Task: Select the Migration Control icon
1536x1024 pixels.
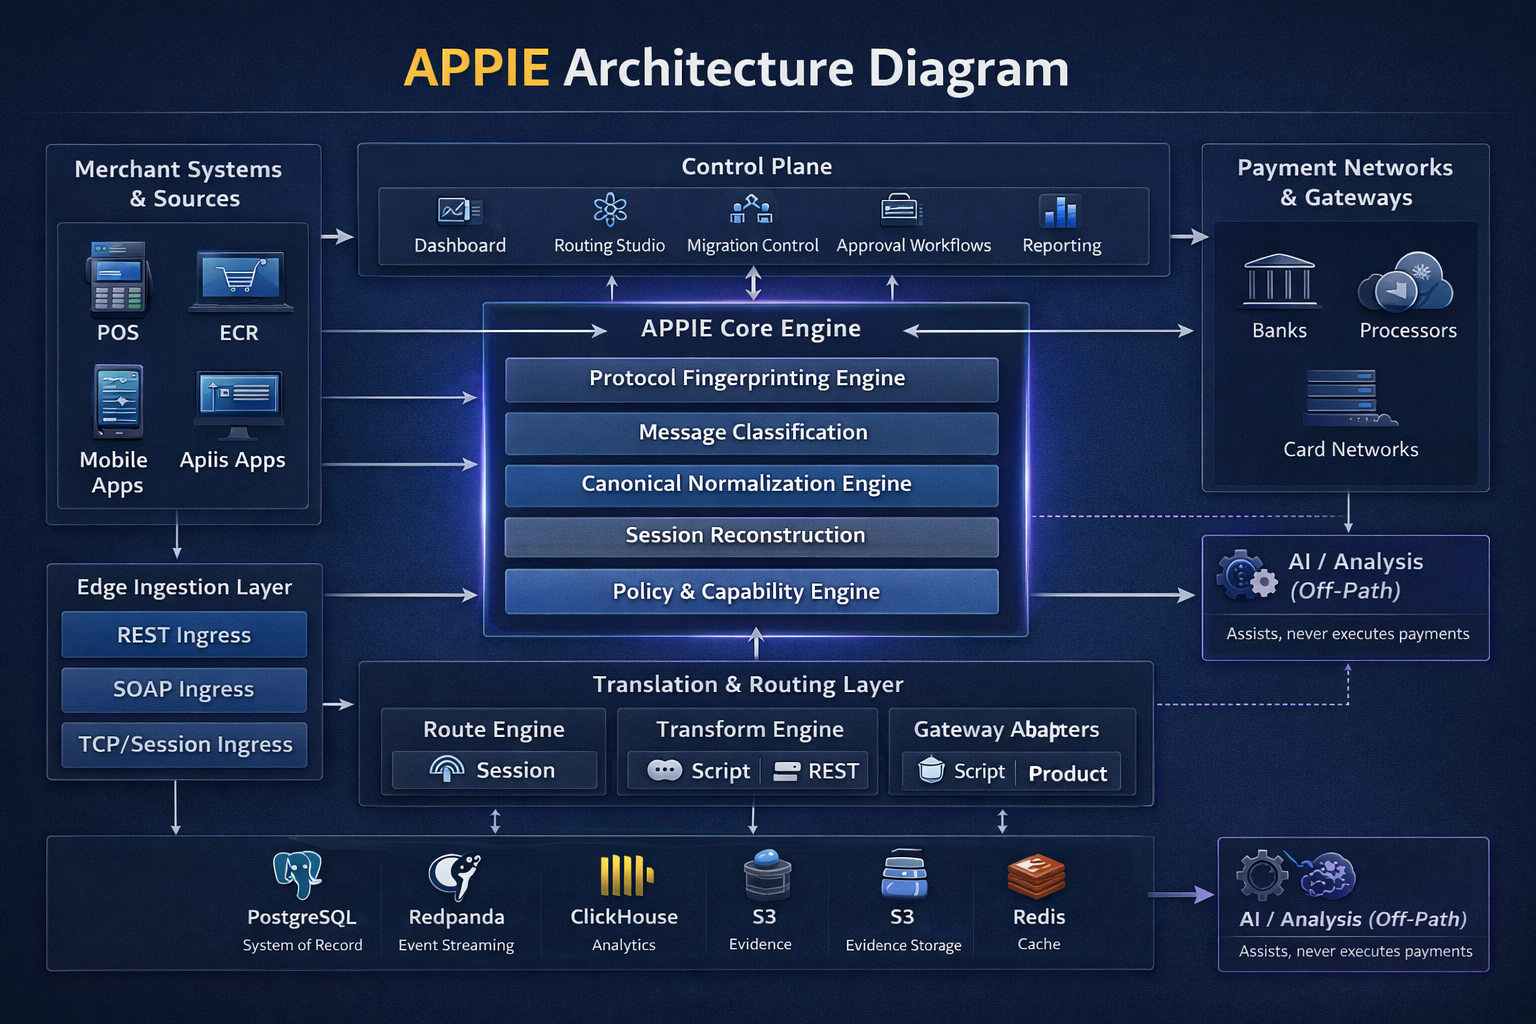Action: point(752,209)
